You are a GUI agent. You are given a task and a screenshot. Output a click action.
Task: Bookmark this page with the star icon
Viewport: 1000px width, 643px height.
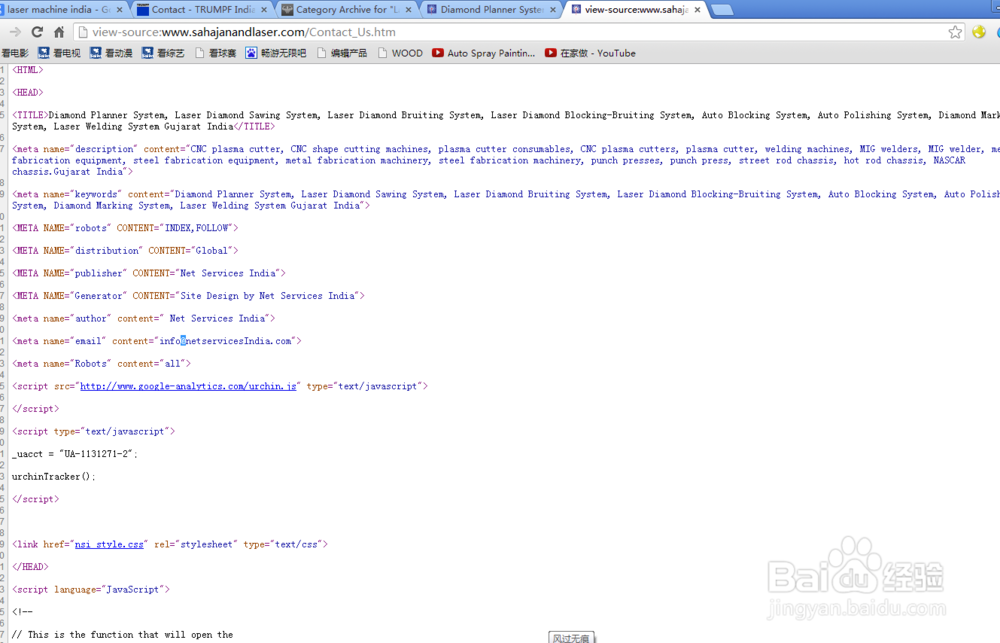(955, 32)
